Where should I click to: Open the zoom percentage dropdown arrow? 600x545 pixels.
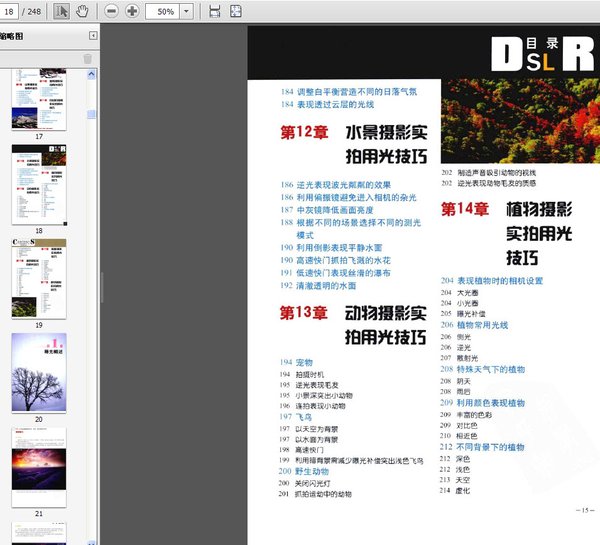pos(188,11)
